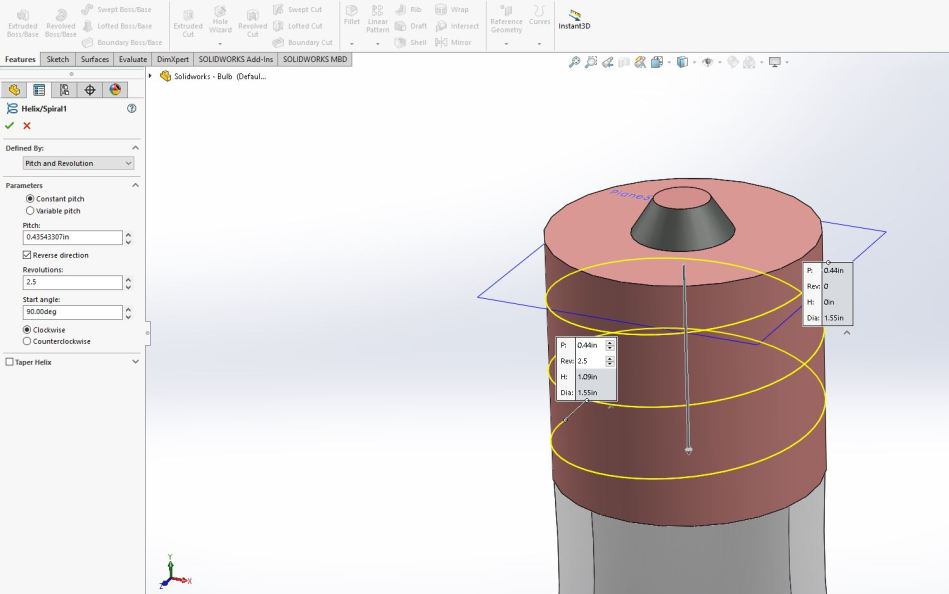This screenshot has width=949, height=594.
Task: Switch to the Sketch tab
Action: pyautogui.click(x=58, y=60)
